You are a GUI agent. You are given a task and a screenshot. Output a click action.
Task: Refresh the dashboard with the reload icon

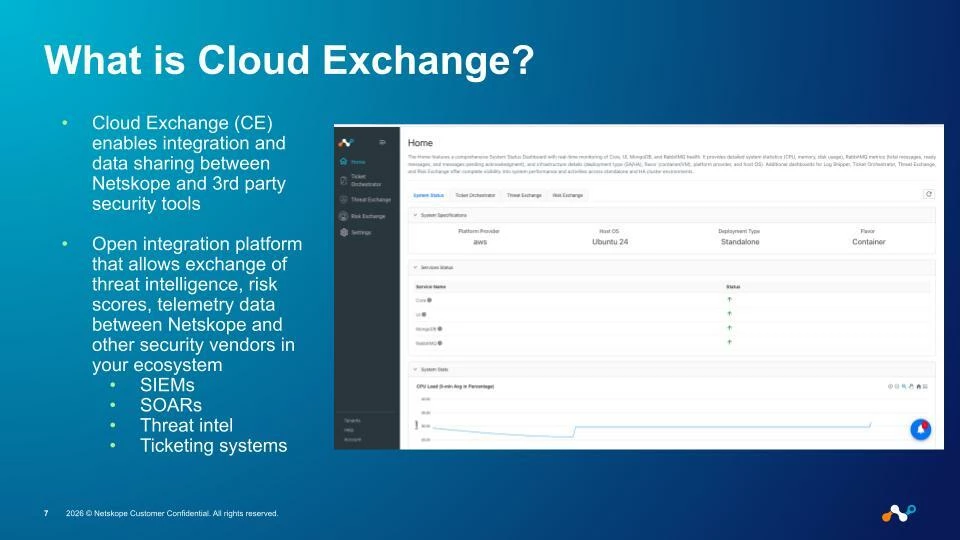coord(928,194)
